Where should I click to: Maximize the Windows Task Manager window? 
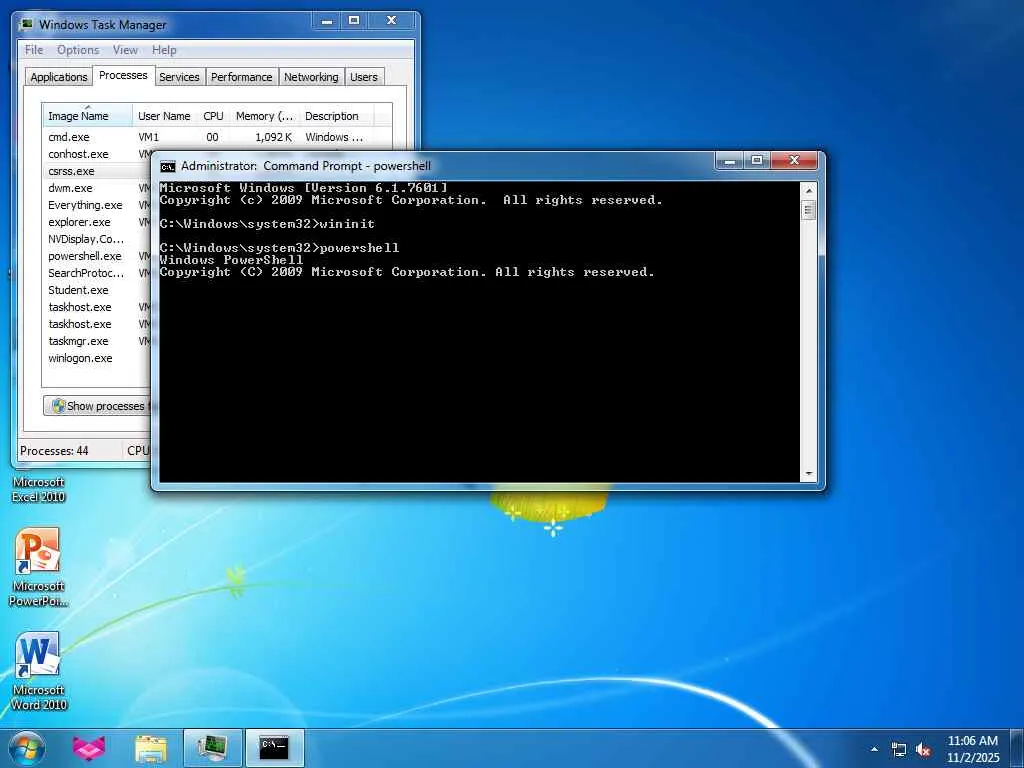354,22
